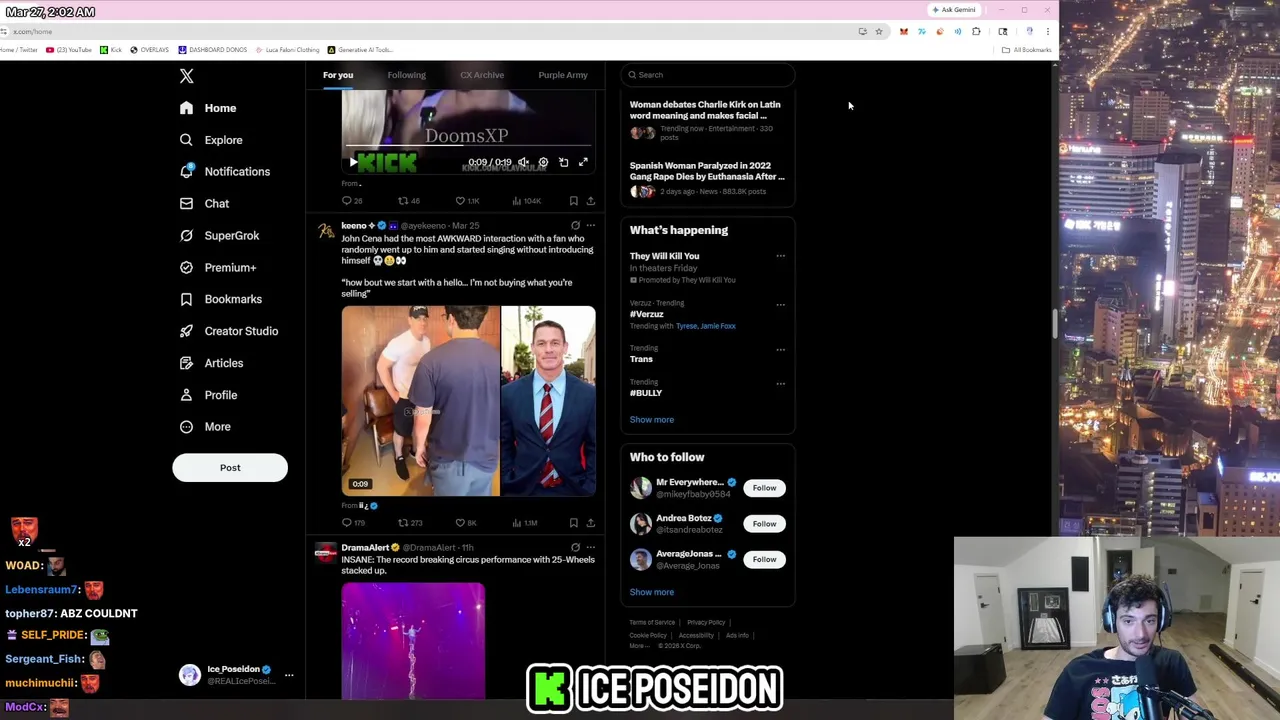This screenshot has width=1280, height=720.
Task: Like keeno's John Cena post
Action: pos(466,523)
